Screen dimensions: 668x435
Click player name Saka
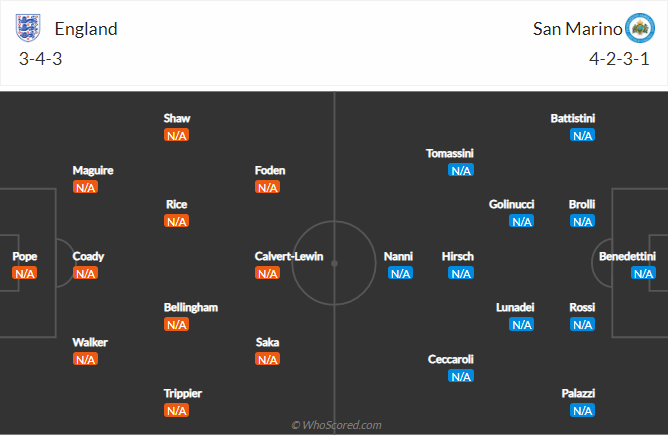tap(267, 342)
